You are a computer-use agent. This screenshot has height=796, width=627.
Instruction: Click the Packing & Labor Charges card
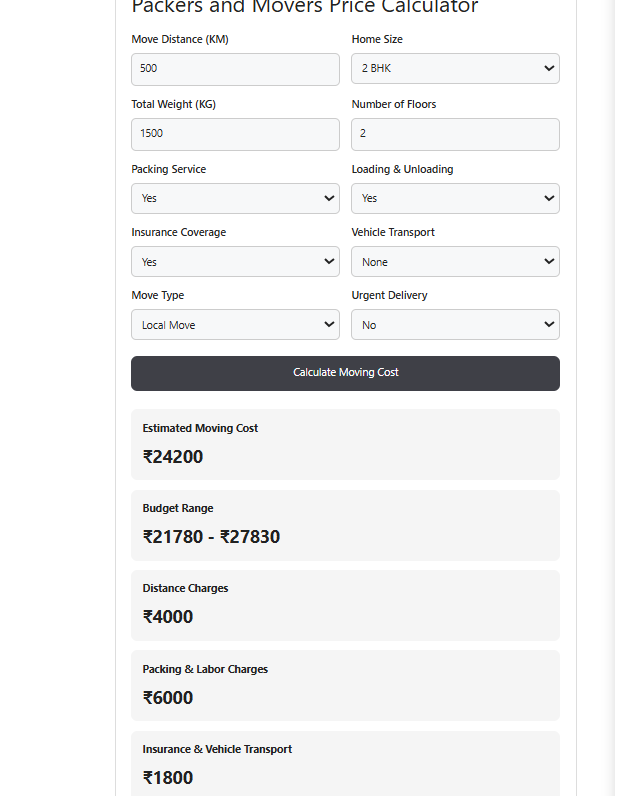pos(345,686)
